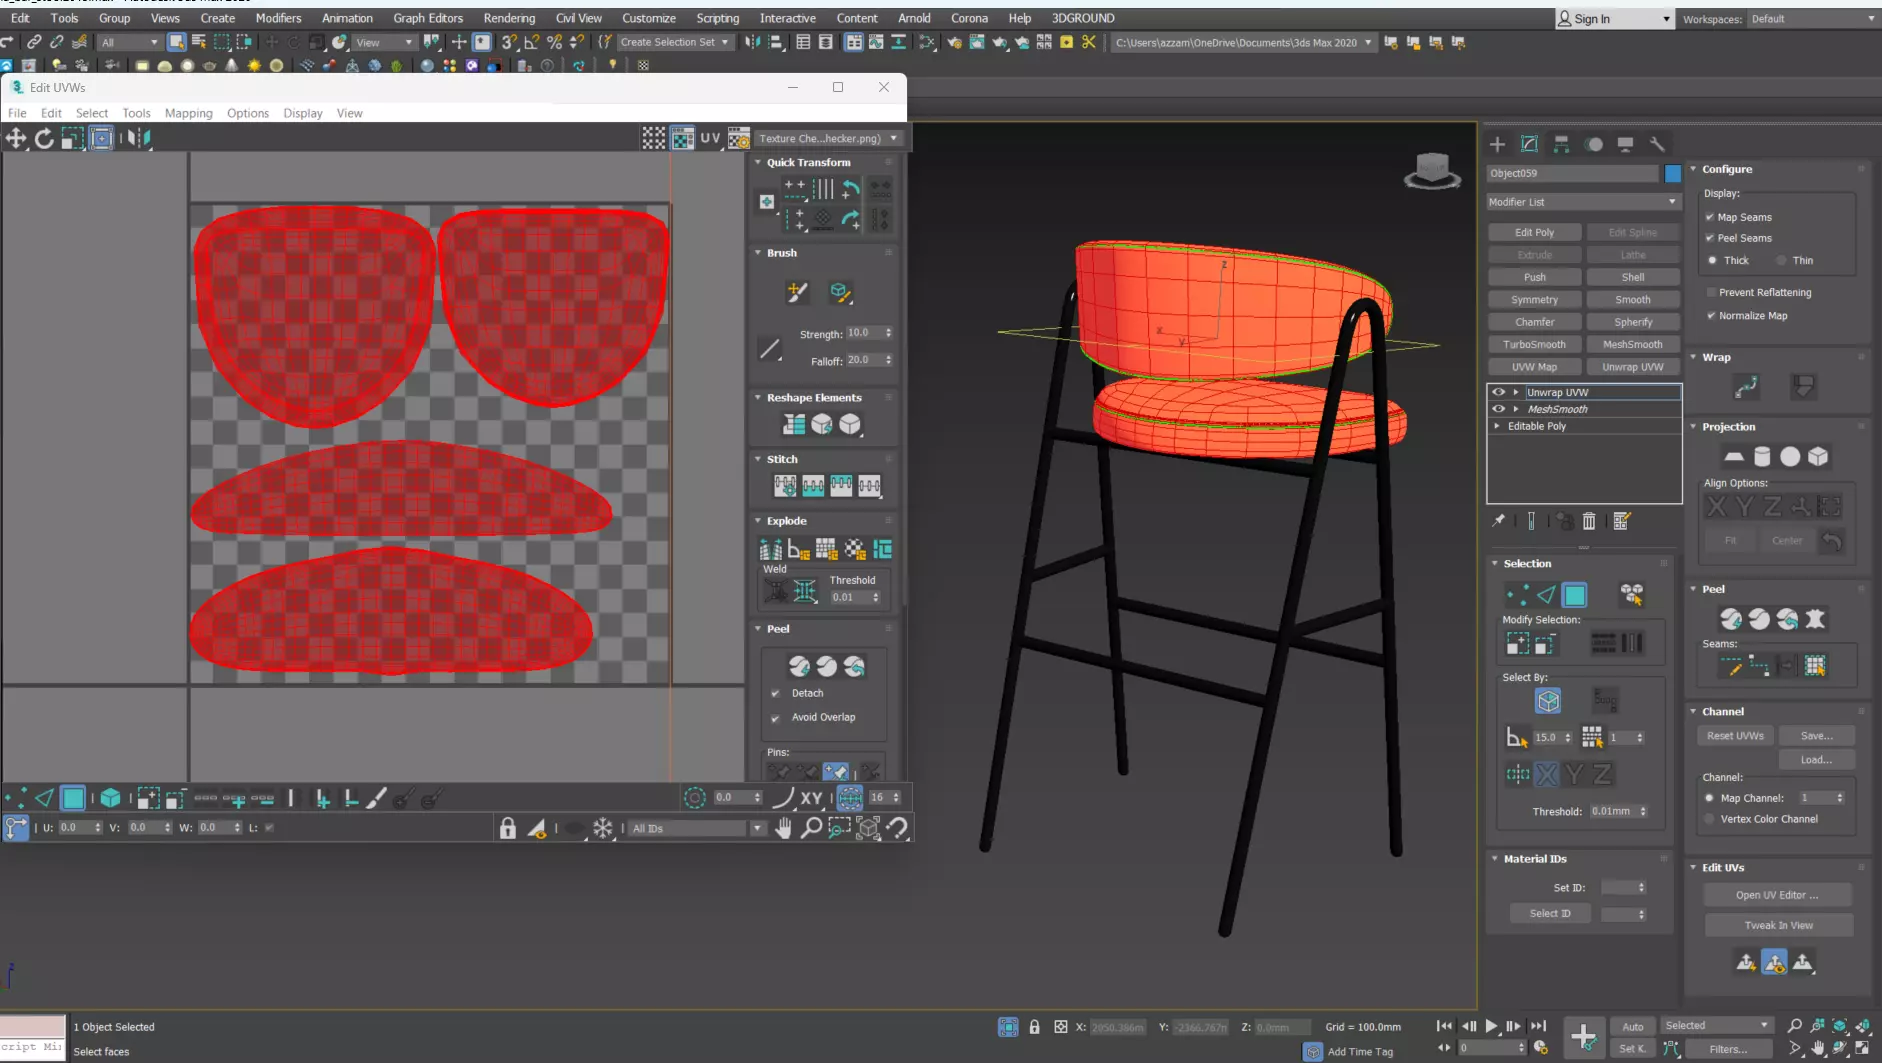This screenshot has height=1063, width=1882.
Task: Click the Planar Map projection icon
Action: click(1734, 457)
